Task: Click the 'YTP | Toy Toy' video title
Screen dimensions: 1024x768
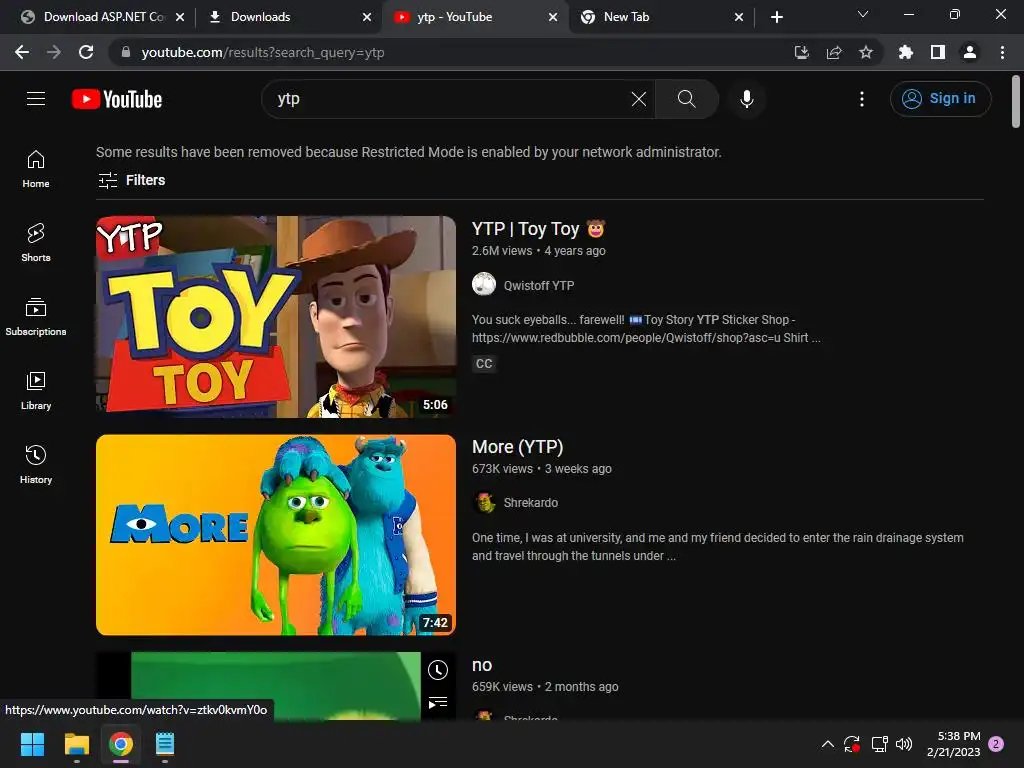Action: pos(538,229)
